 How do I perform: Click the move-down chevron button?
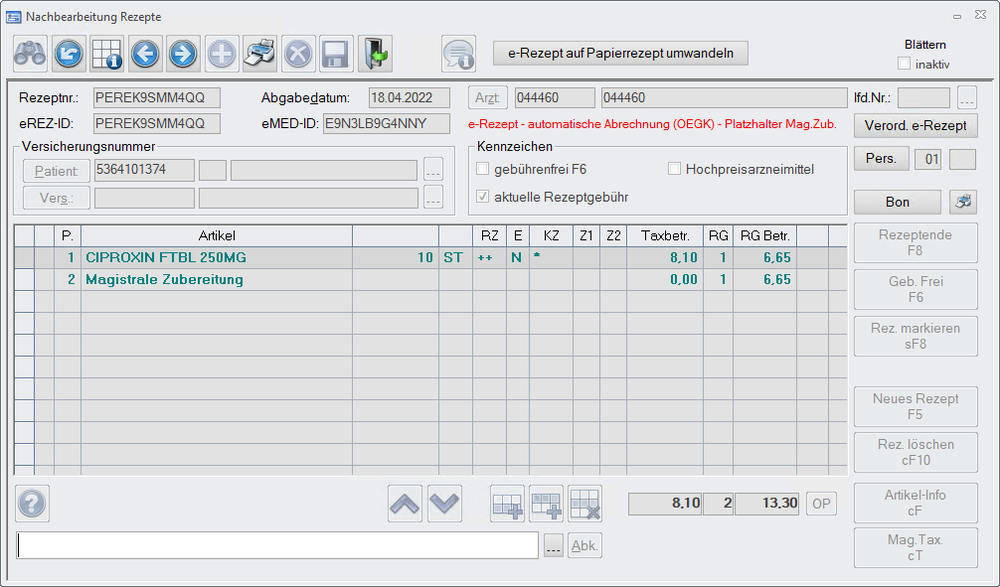tap(445, 505)
